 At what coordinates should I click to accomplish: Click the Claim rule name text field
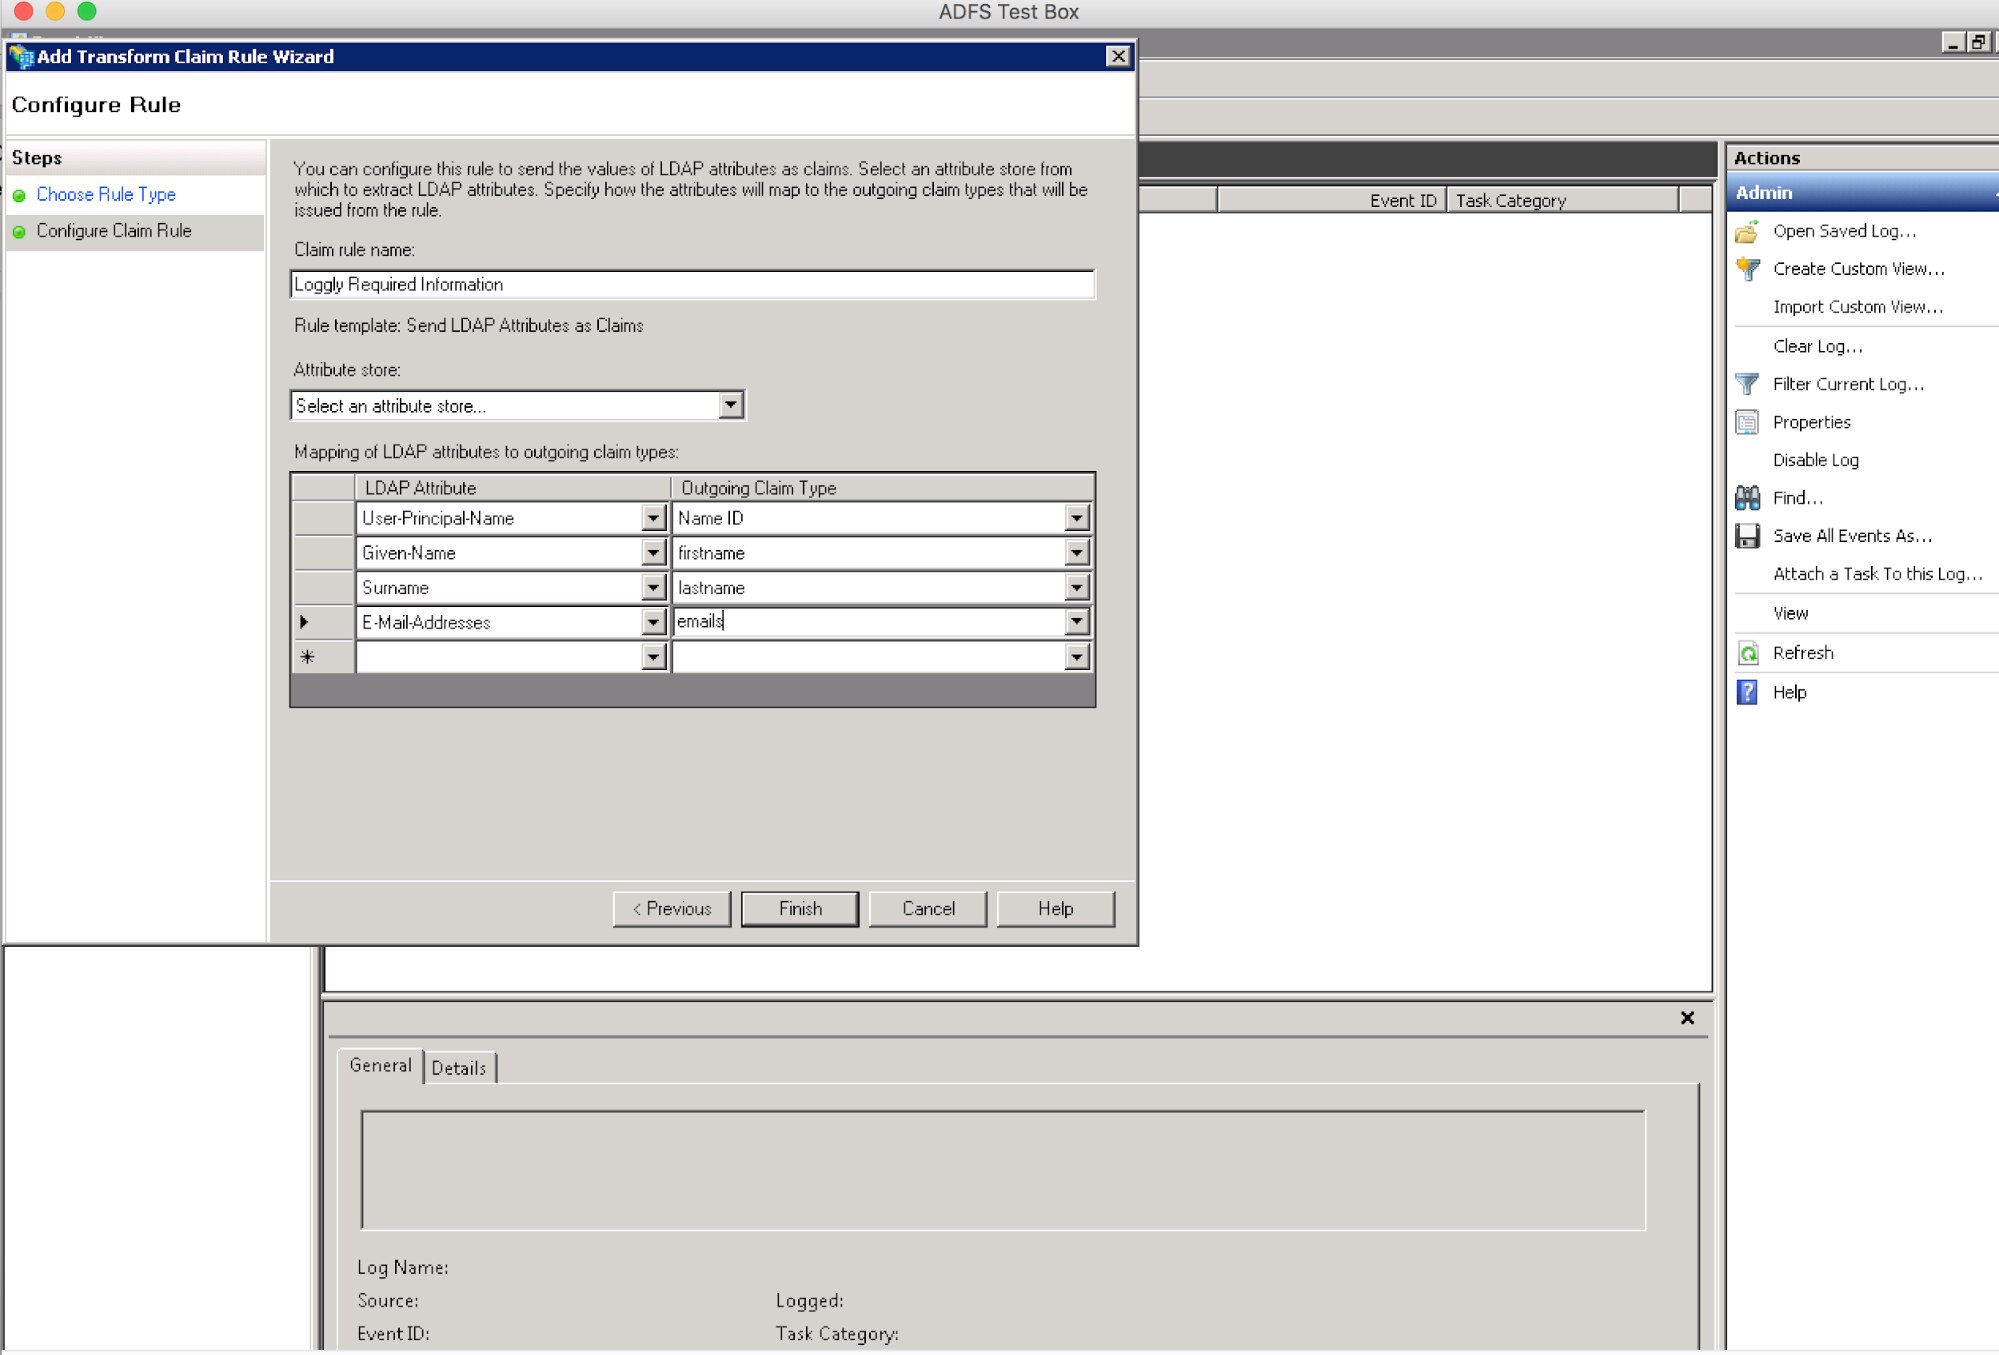click(692, 285)
